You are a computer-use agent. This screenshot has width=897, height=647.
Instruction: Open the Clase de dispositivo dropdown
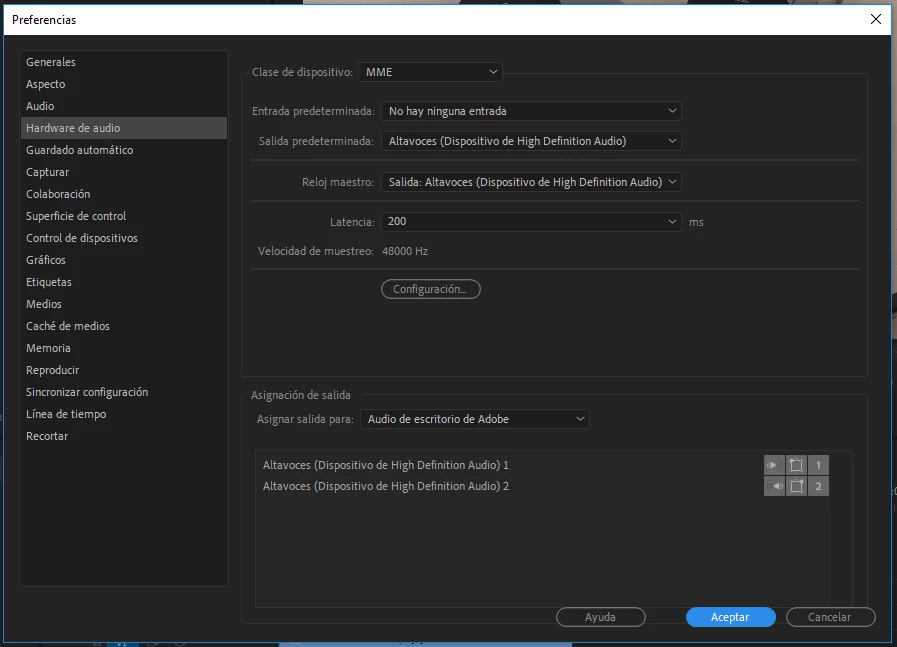(x=430, y=72)
